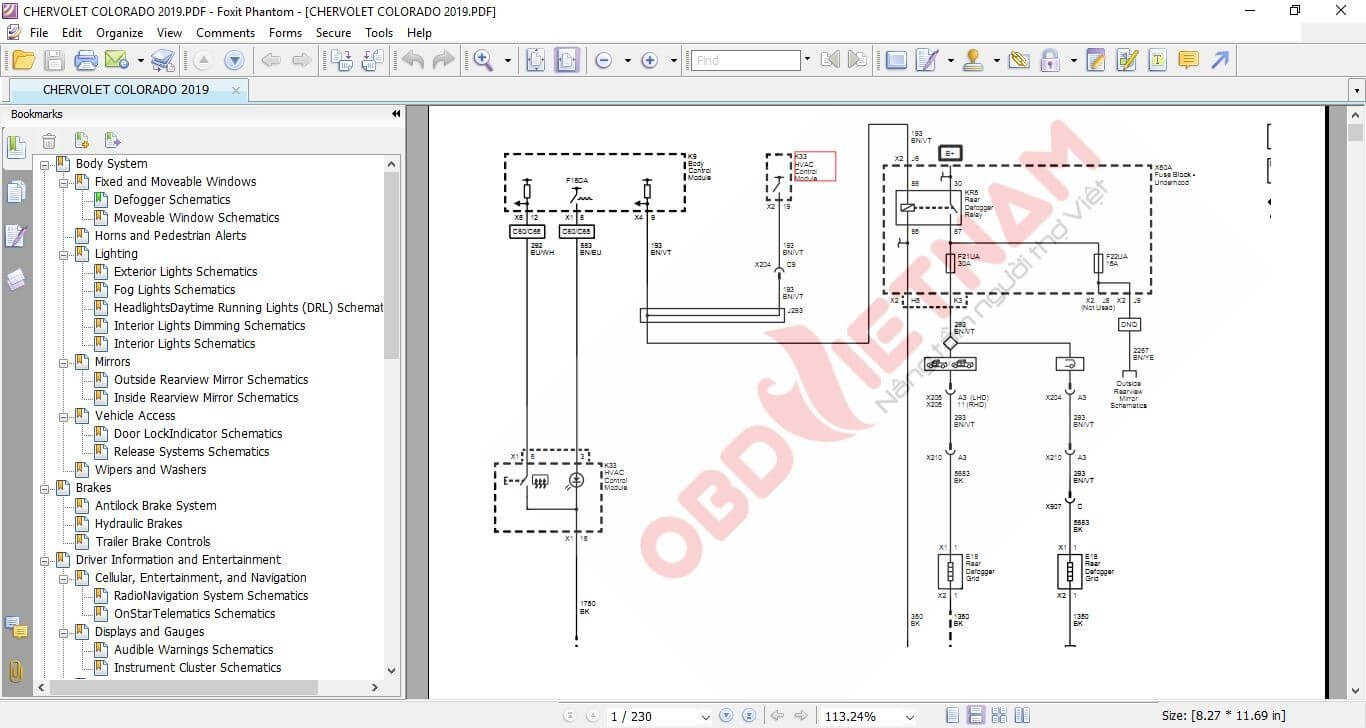Screen dimensions: 1366x728
Task: Open Fog Lights Schematics bookmark
Action: 175,290
